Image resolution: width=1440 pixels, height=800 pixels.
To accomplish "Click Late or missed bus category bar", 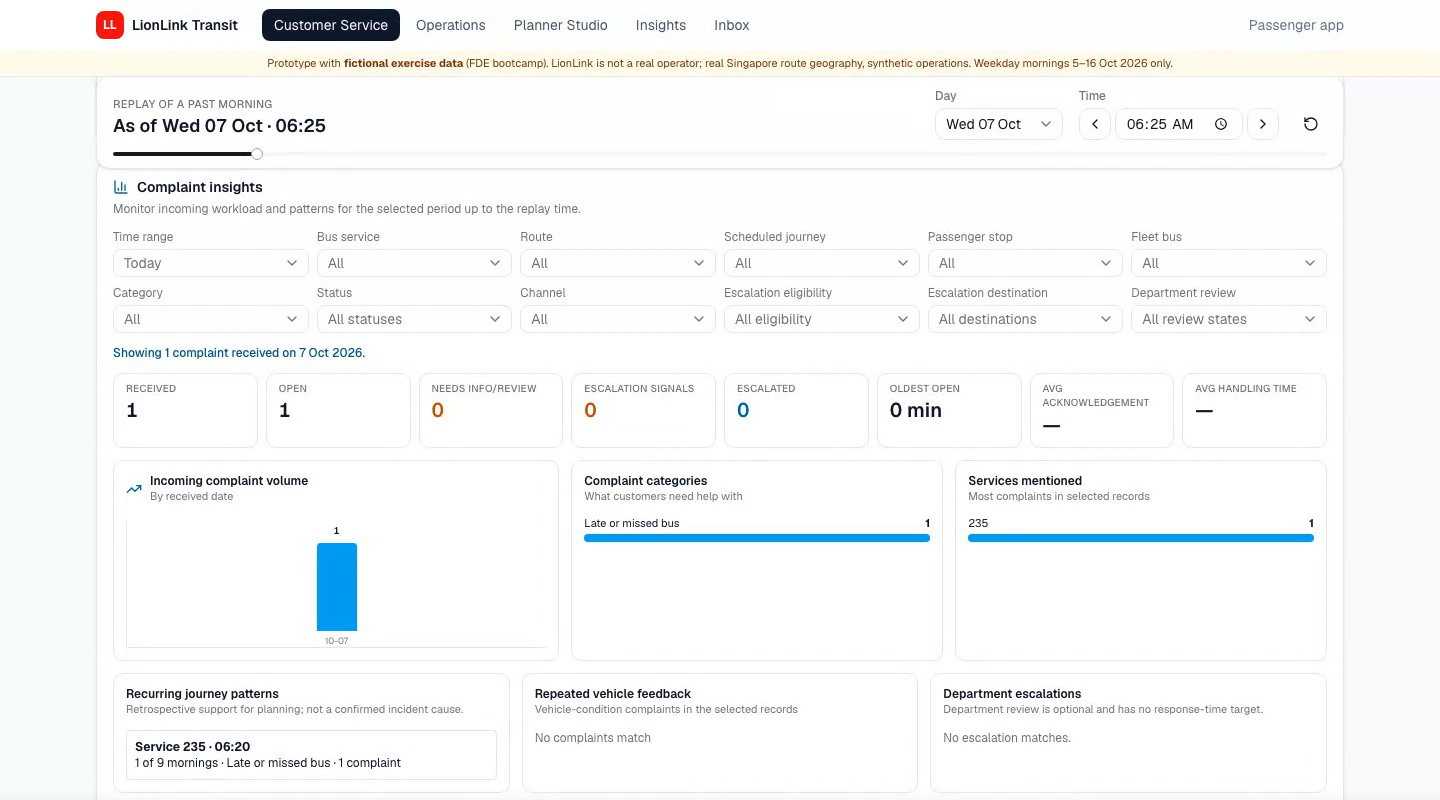I will 757,538.
